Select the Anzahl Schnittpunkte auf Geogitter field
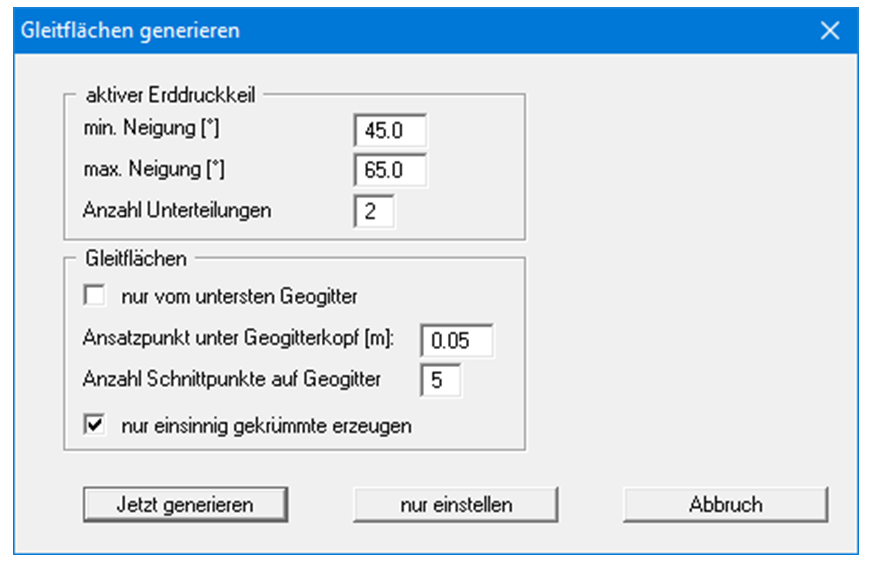The image size is (883, 562). tap(441, 380)
